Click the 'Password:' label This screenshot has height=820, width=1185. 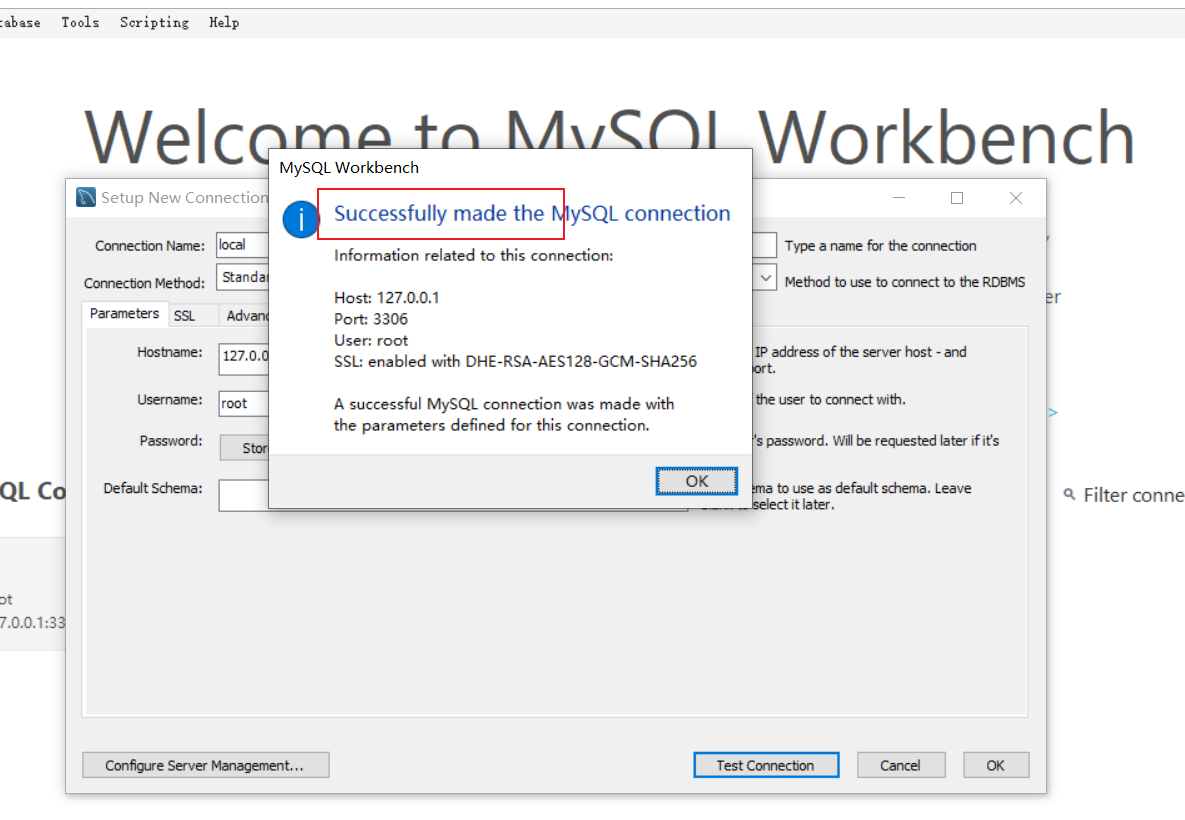point(171,441)
